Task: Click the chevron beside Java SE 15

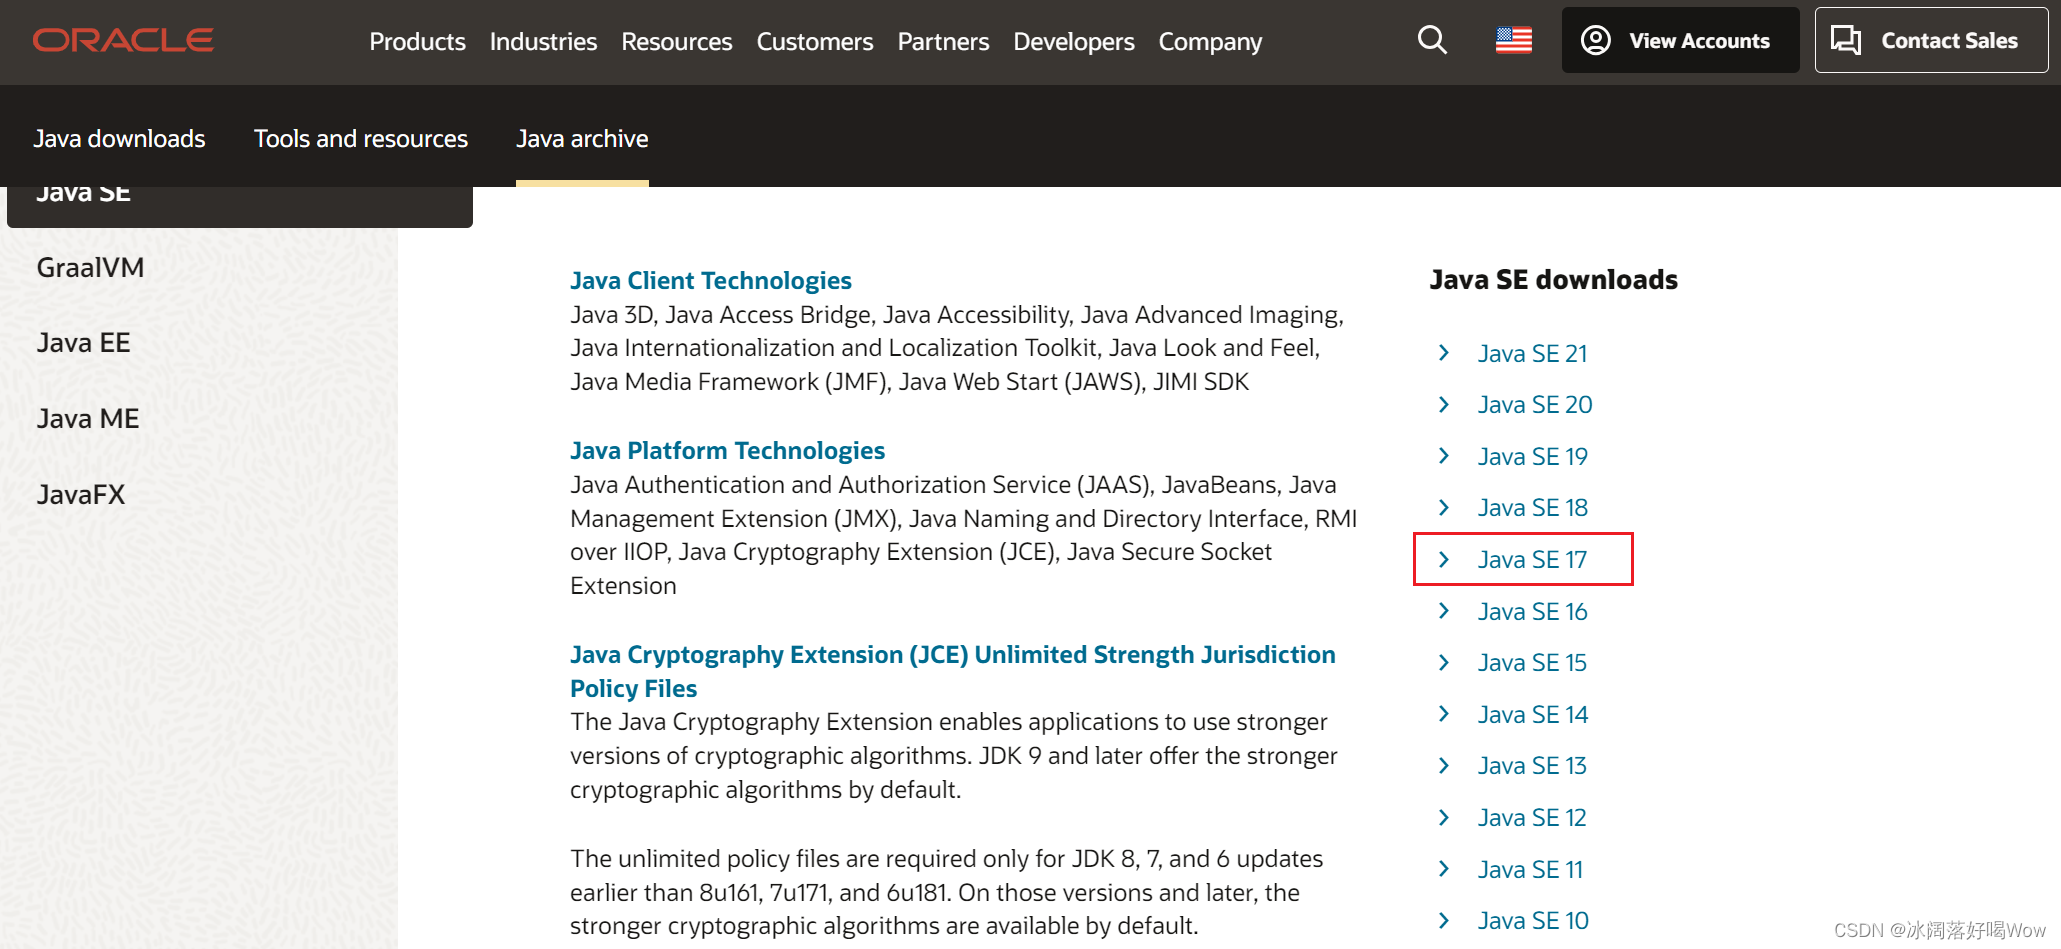Action: tap(1444, 662)
